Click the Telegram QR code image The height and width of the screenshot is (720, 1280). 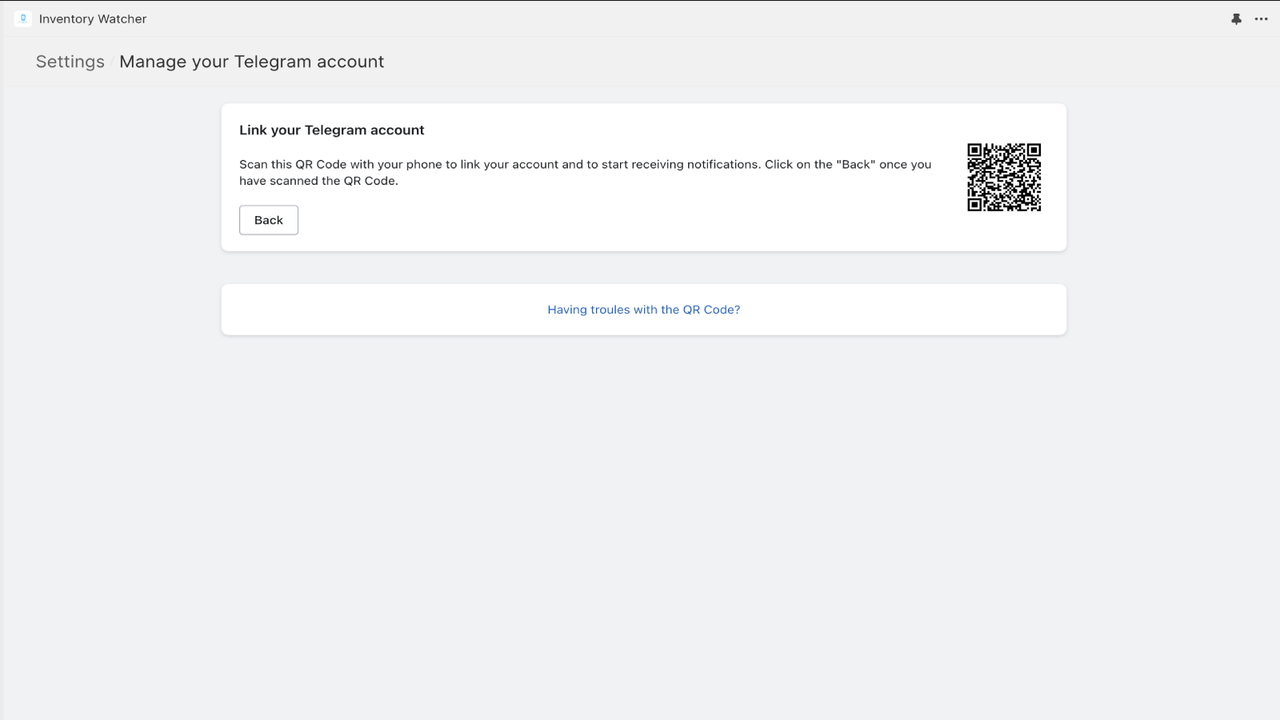(x=1004, y=177)
